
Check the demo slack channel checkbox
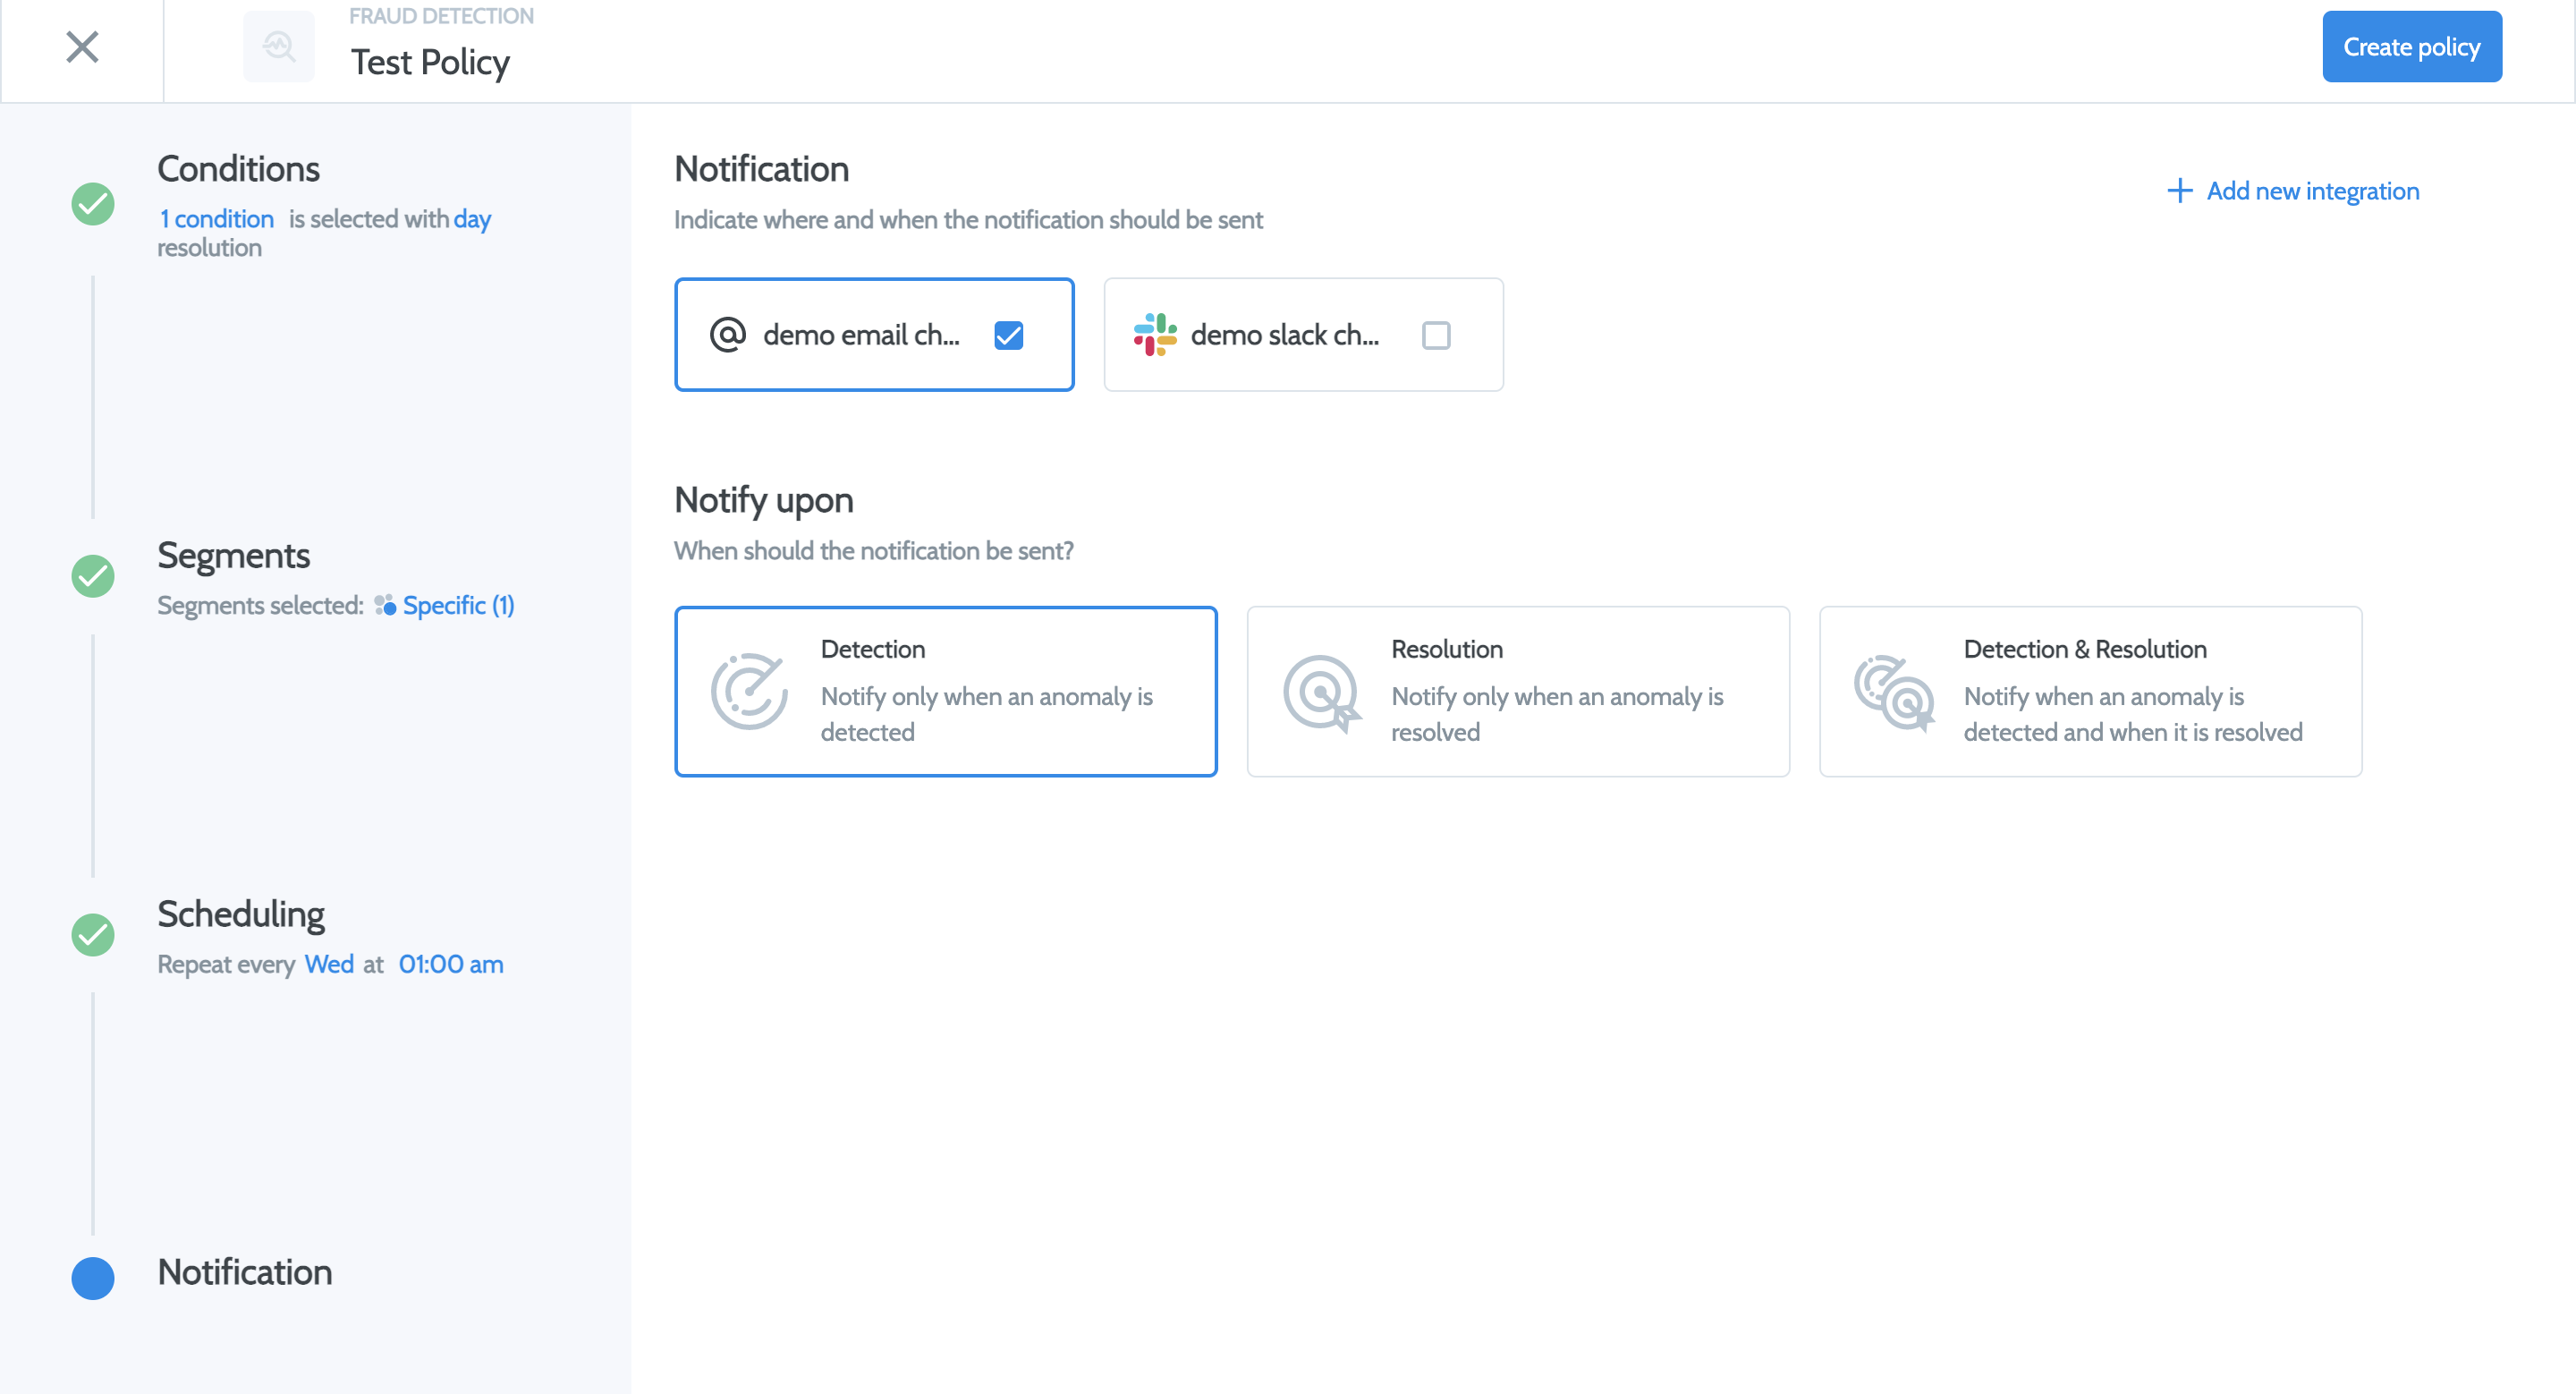click(1436, 335)
